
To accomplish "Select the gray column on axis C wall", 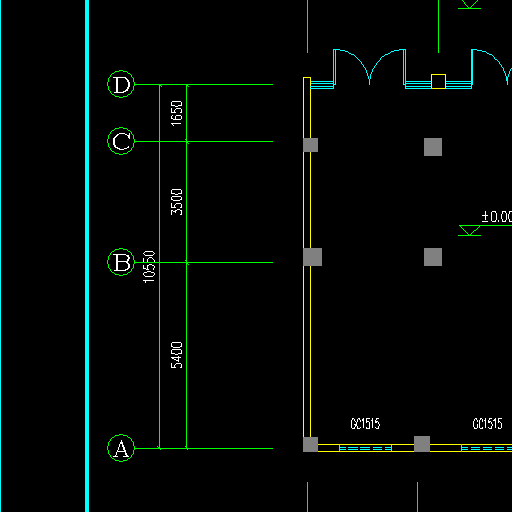I will pos(310,145).
